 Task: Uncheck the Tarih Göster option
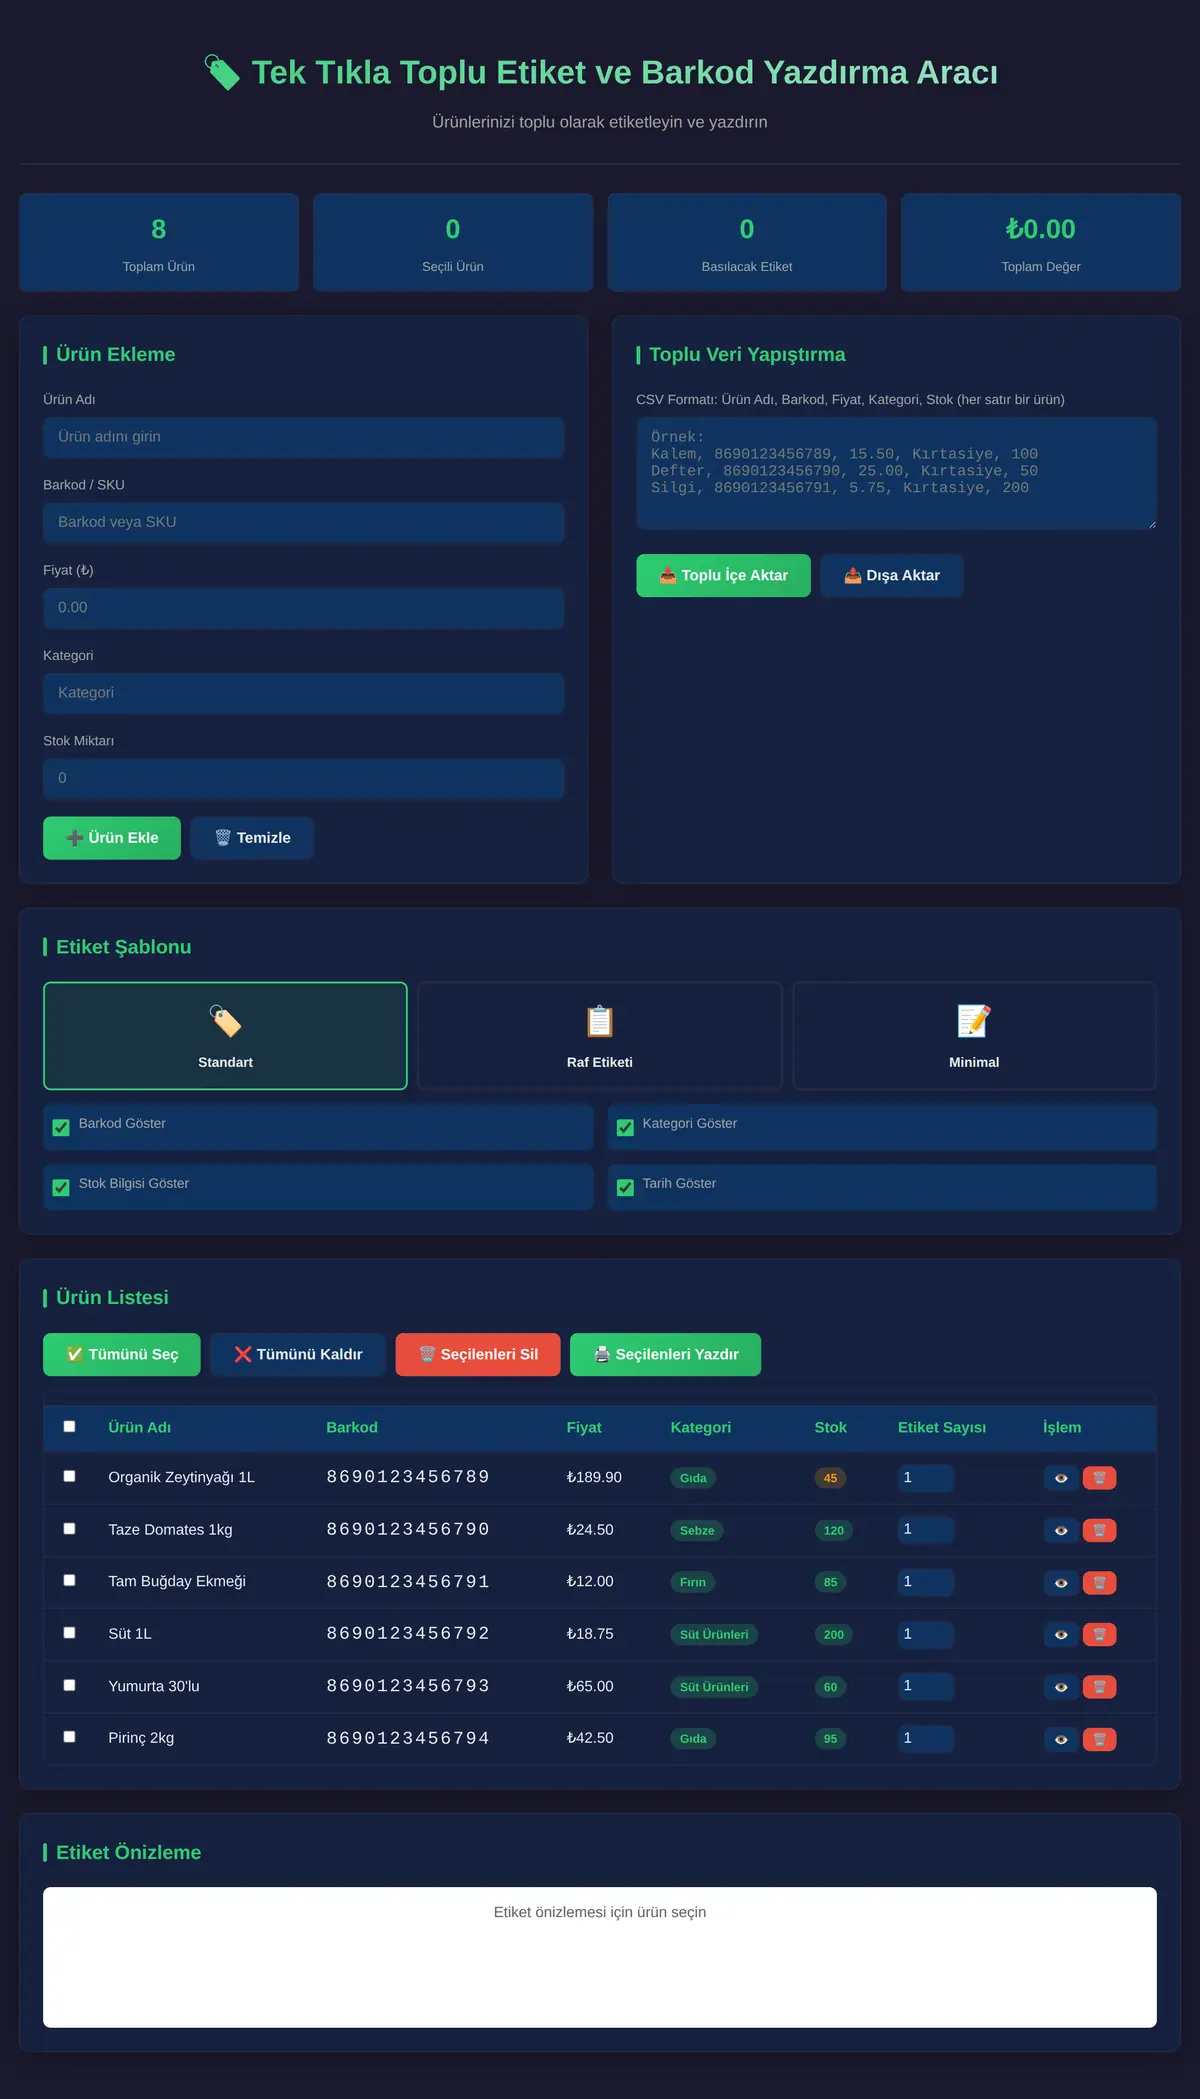pyautogui.click(x=625, y=1187)
